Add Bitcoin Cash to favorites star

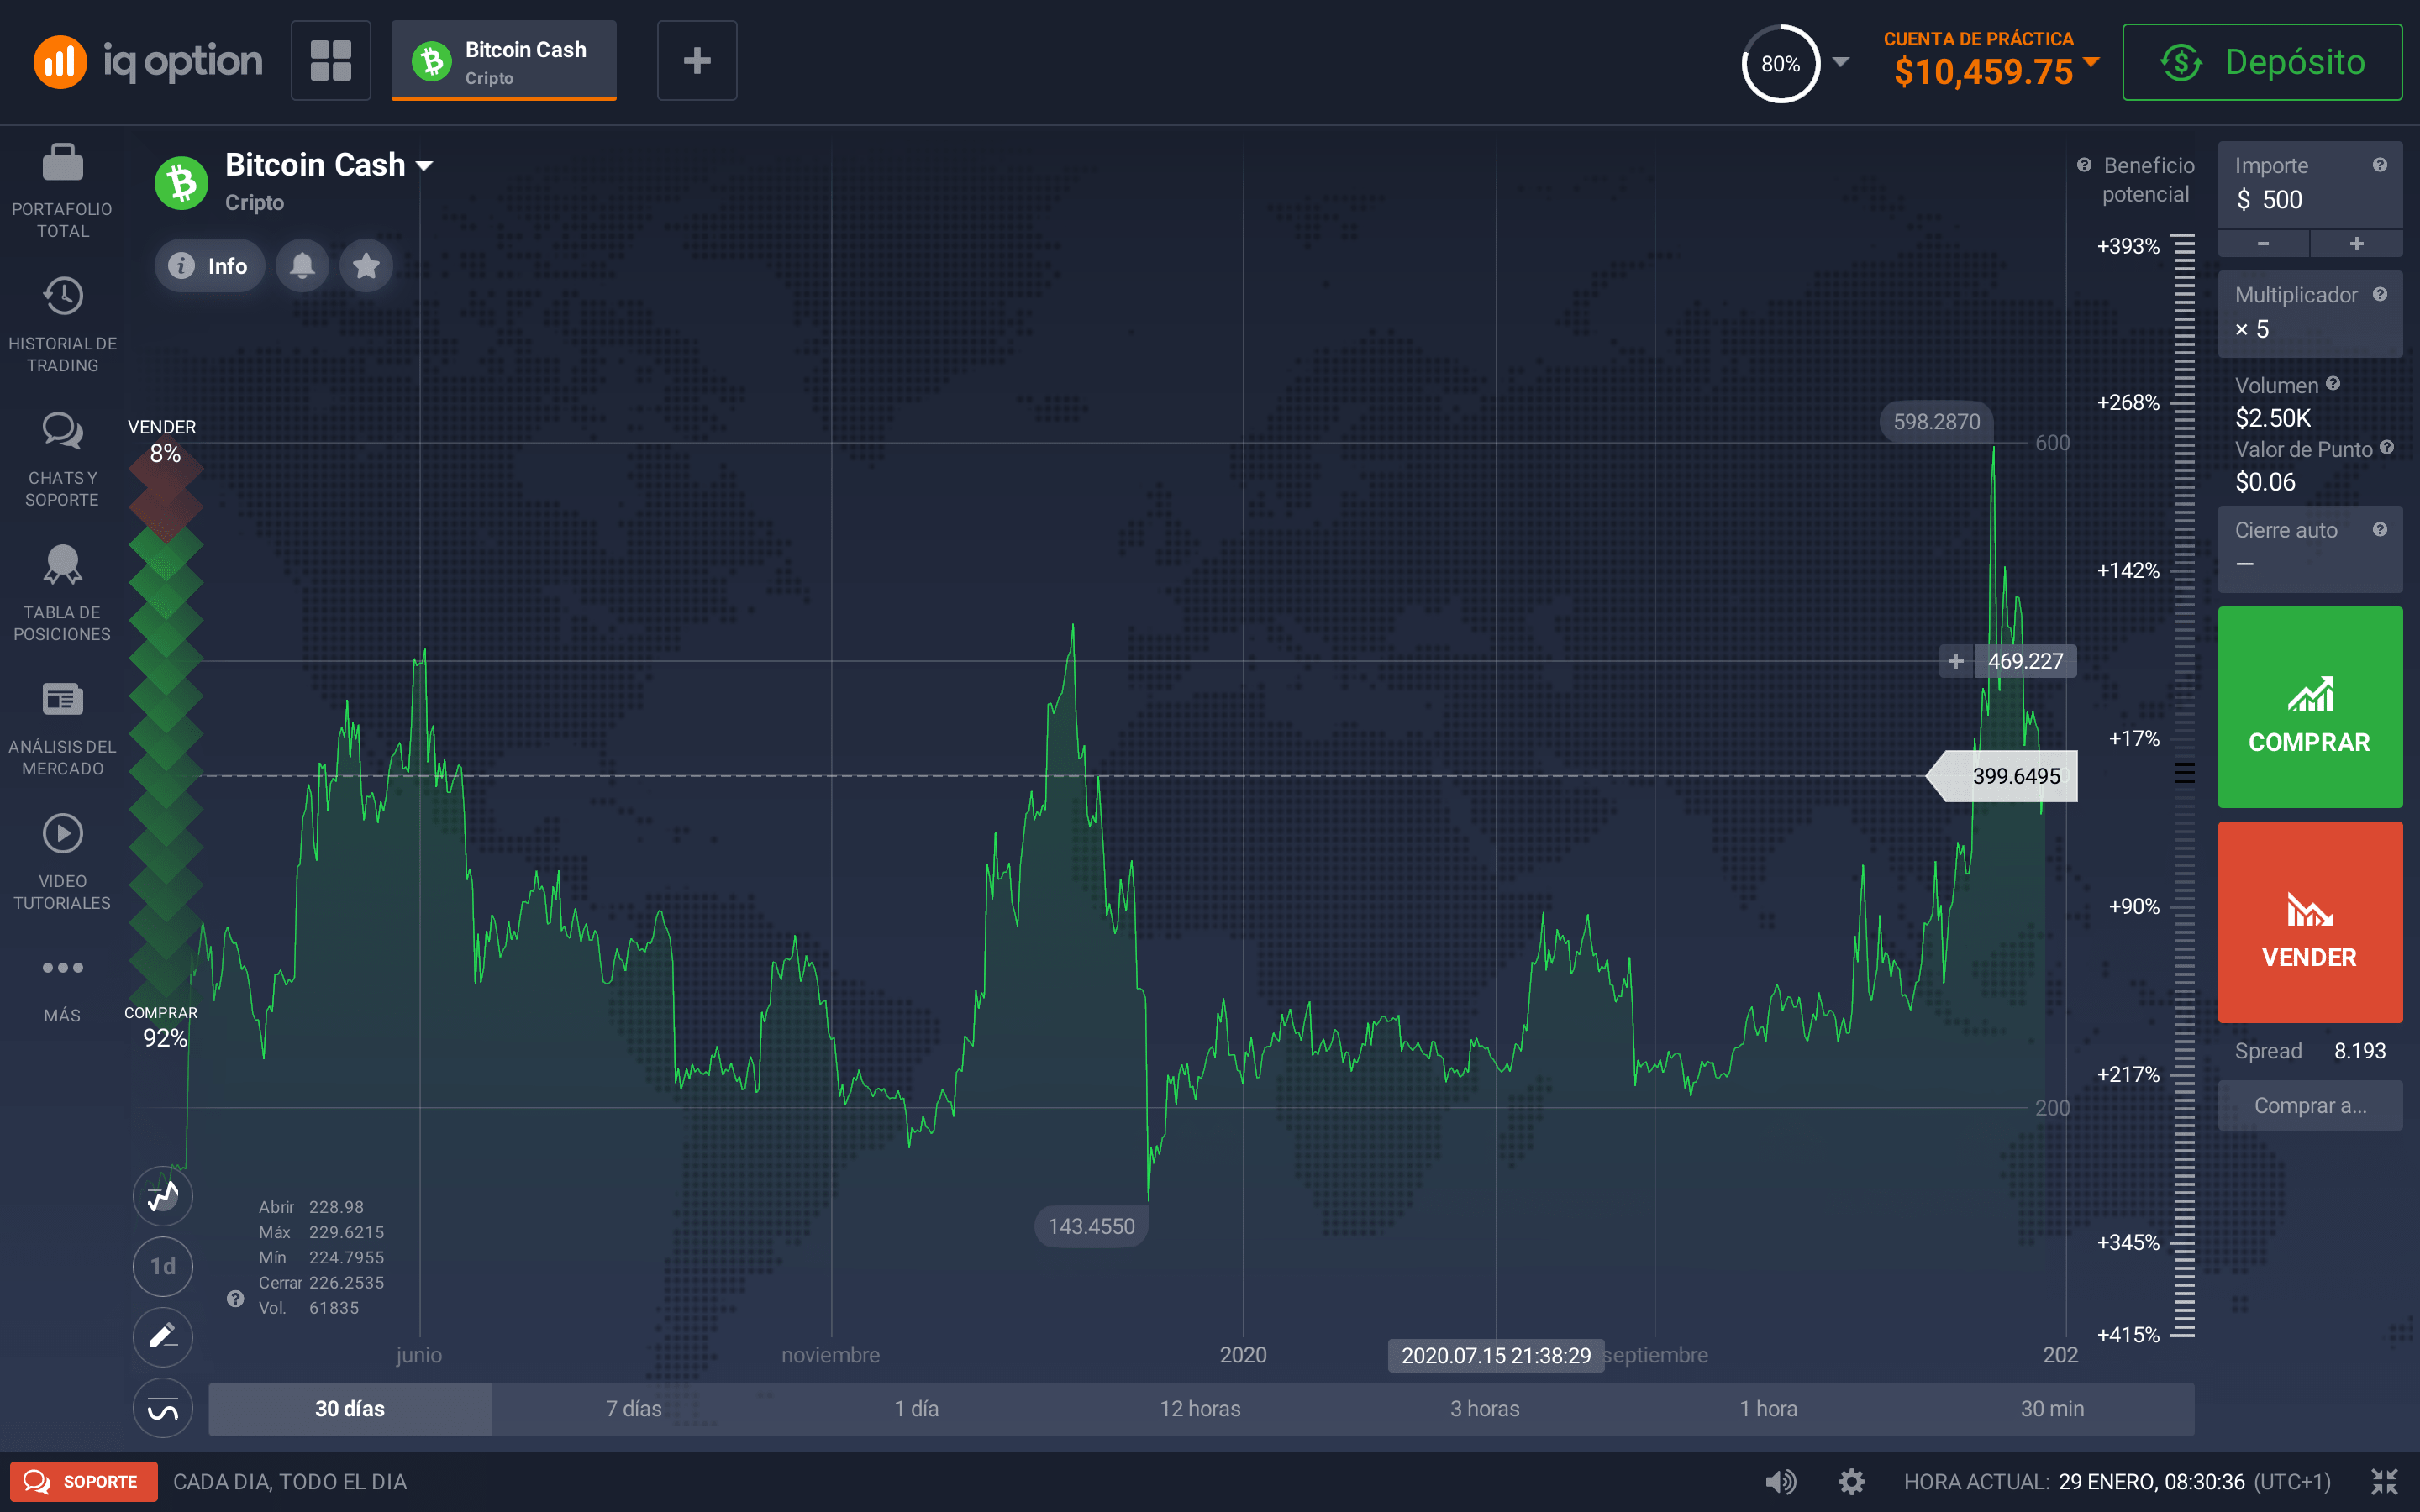366,265
